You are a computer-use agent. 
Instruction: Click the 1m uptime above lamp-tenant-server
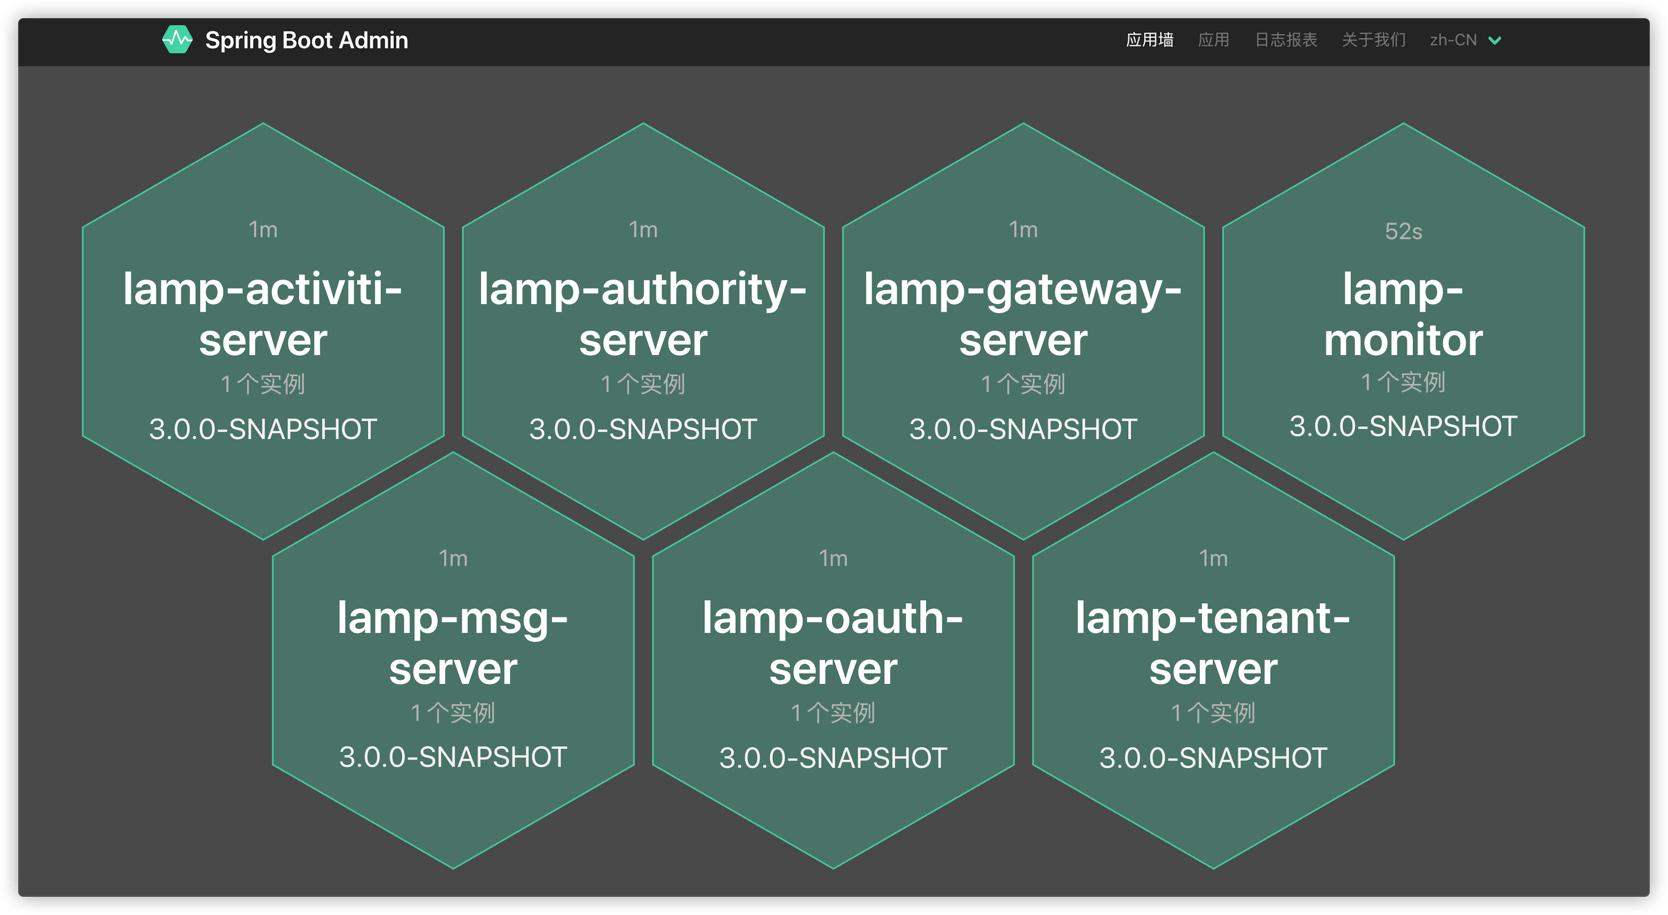pos(1213,559)
